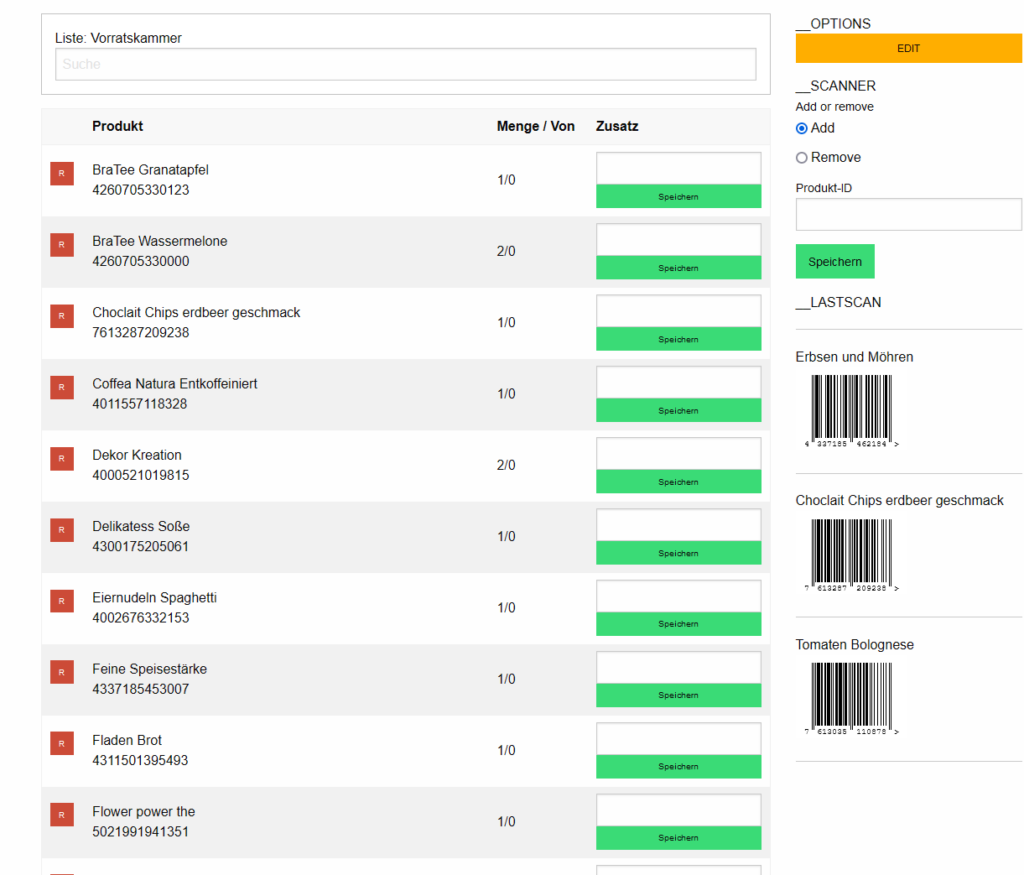The image size is (1024, 875).
Task: Click R icon beside Fladen Brot
Action: coord(62,743)
